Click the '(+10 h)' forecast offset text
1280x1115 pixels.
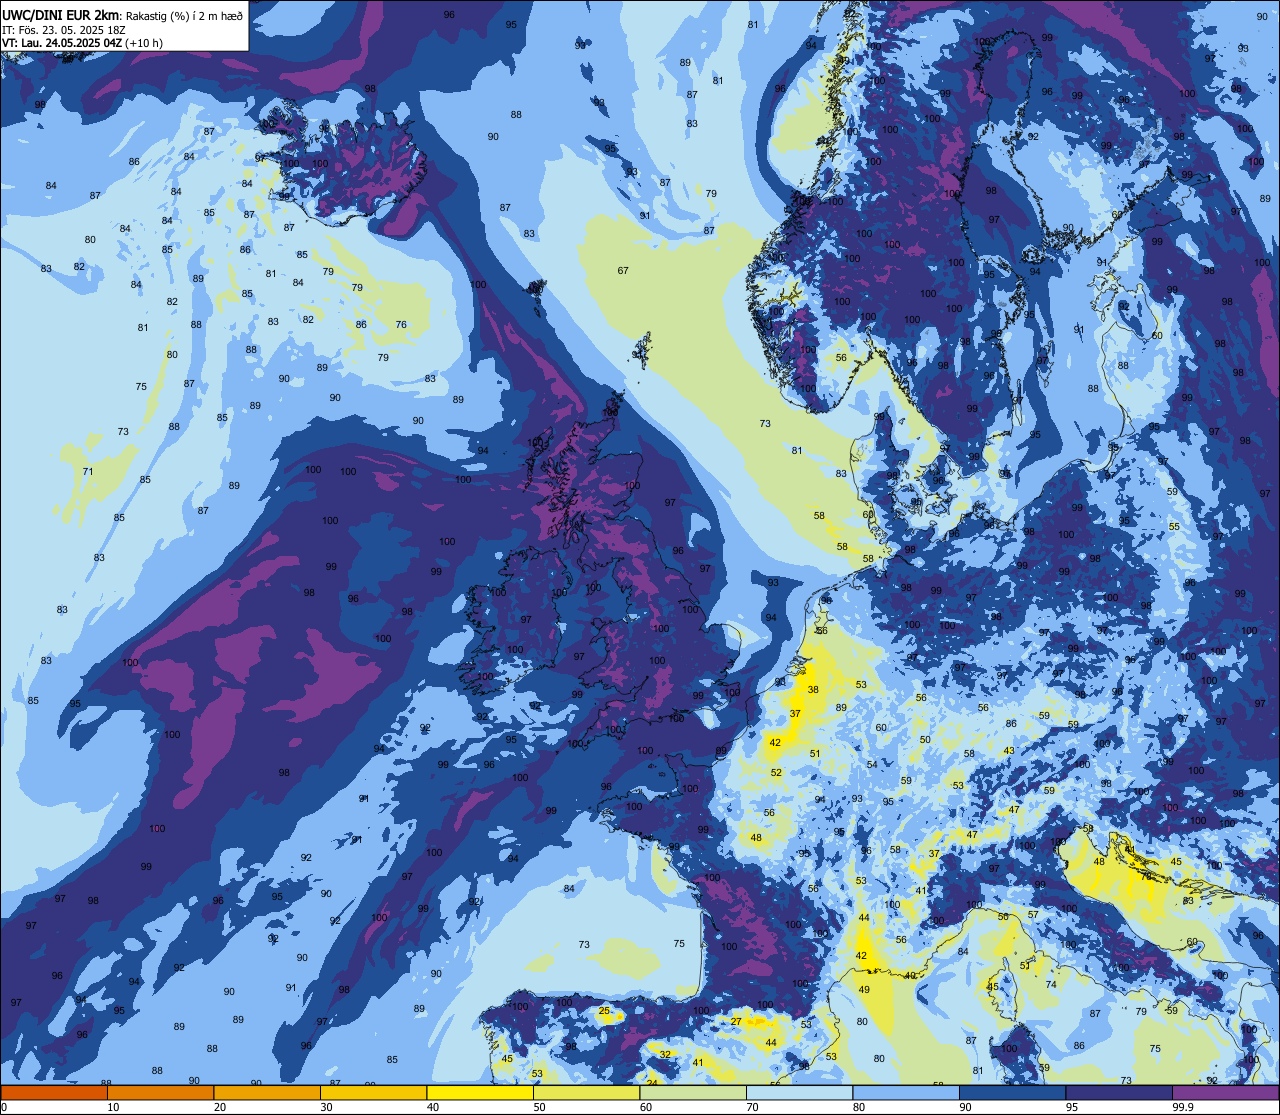(x=144, y=42)
